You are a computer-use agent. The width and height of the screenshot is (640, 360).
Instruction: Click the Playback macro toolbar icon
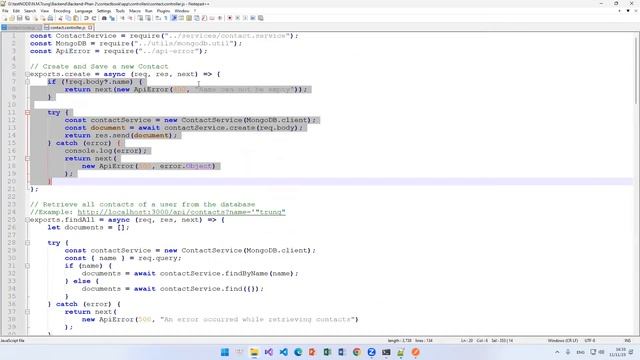(246, 18)
